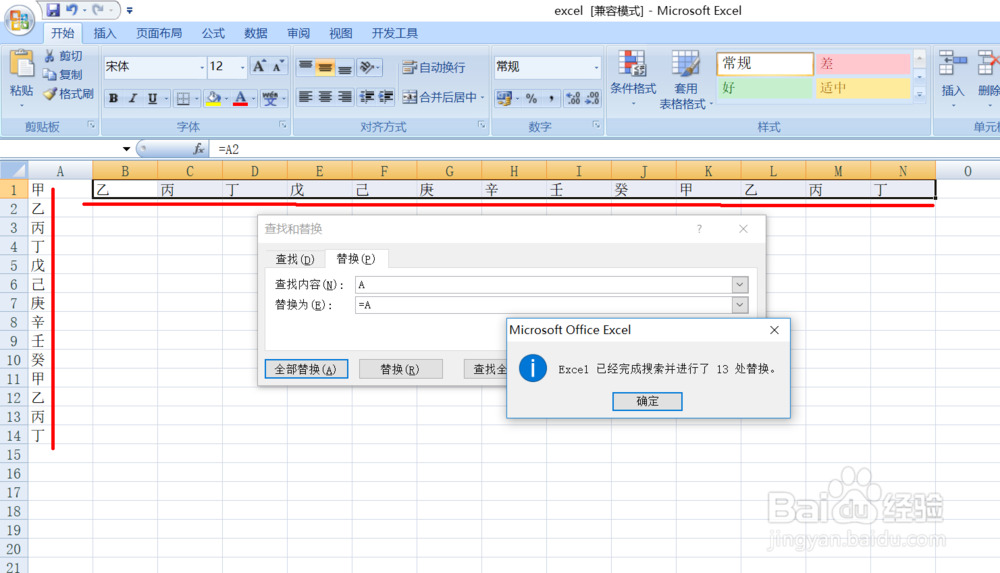Customize quick access toolbar dropdown
This screenshot has height=573, width=1000.
[x=129, y=10]
